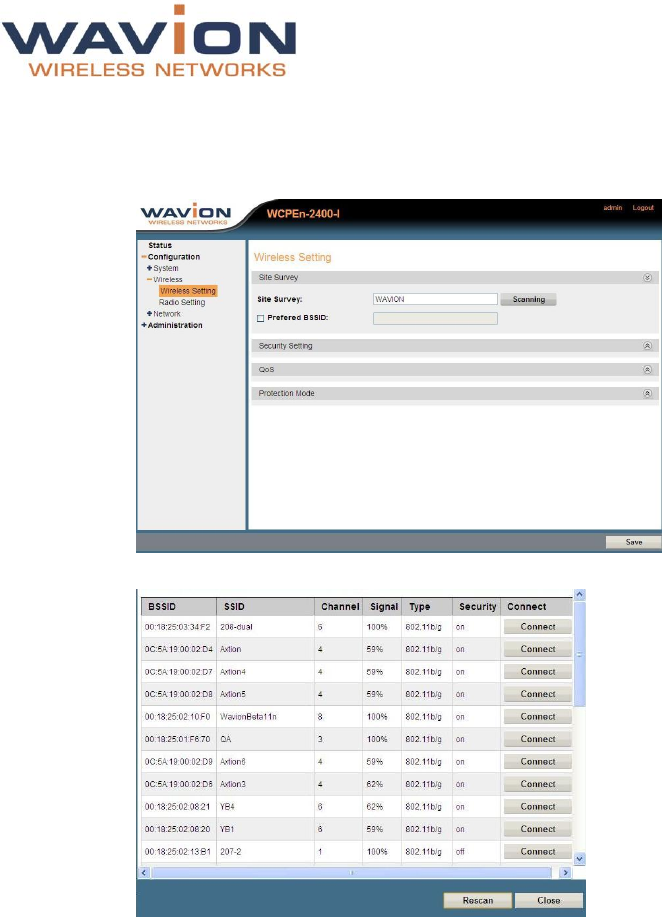Click the scroll up arrow in survey list
The image size is (662, 917).
[579, 595]
